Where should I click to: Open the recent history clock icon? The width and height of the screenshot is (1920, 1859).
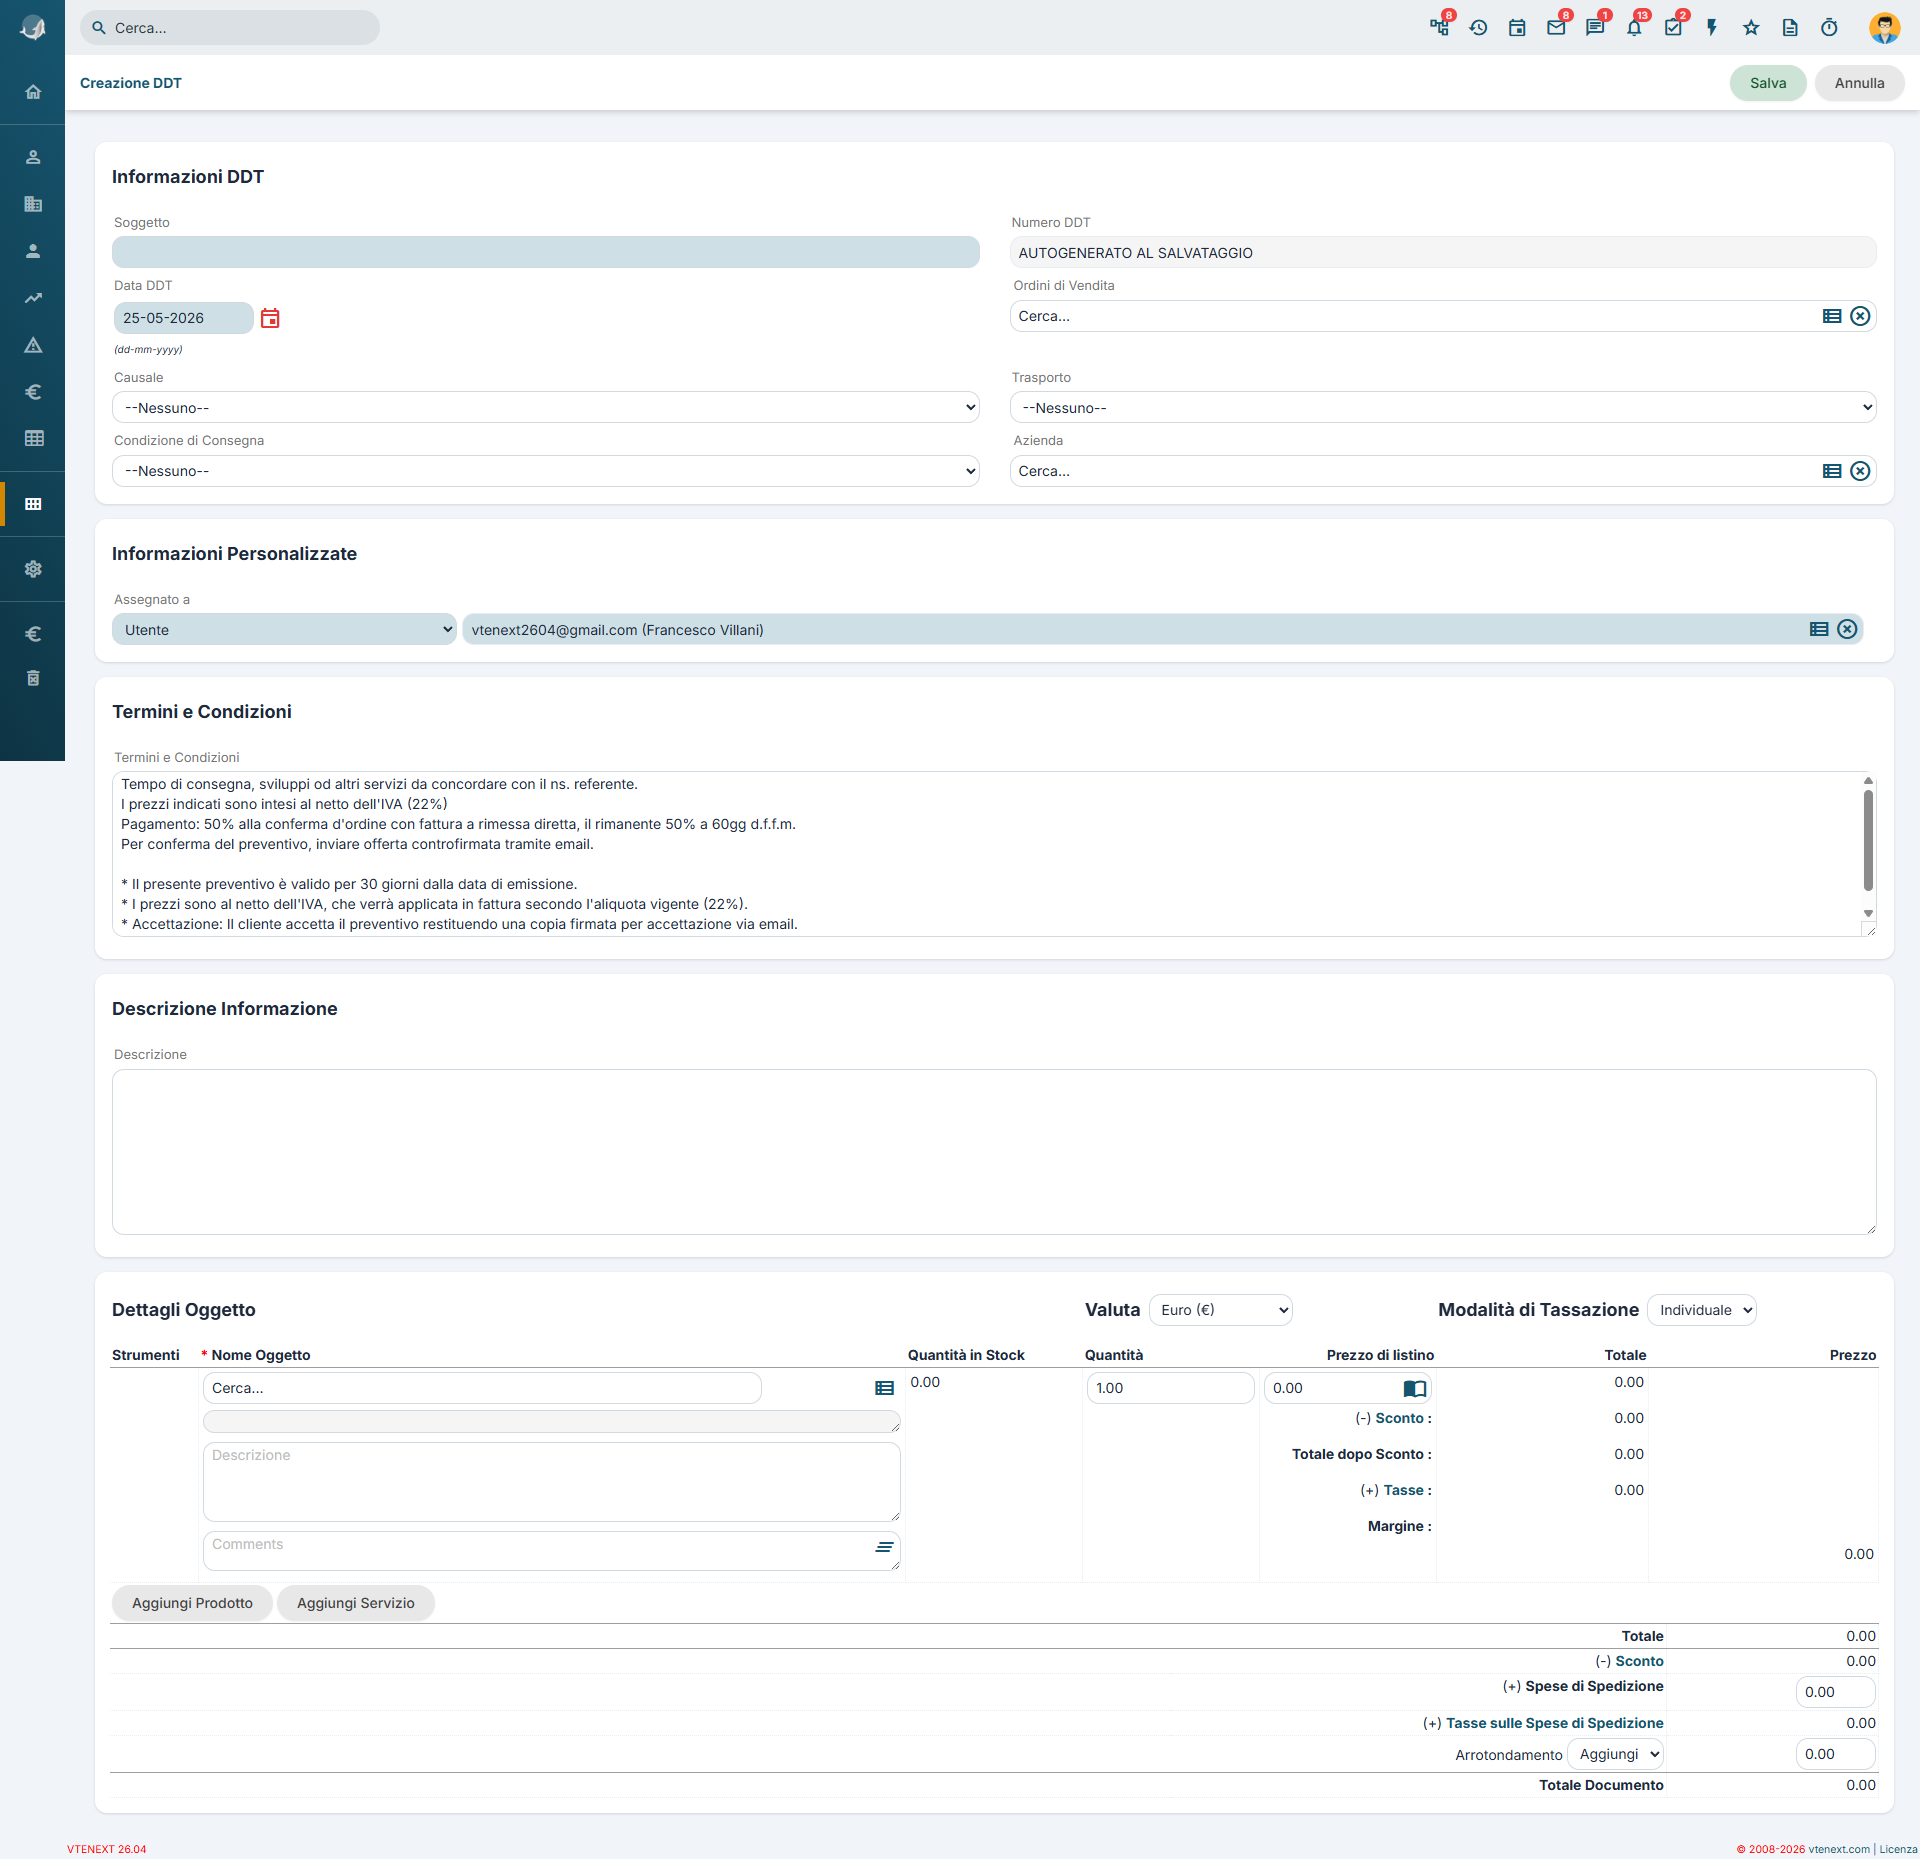1478,28
